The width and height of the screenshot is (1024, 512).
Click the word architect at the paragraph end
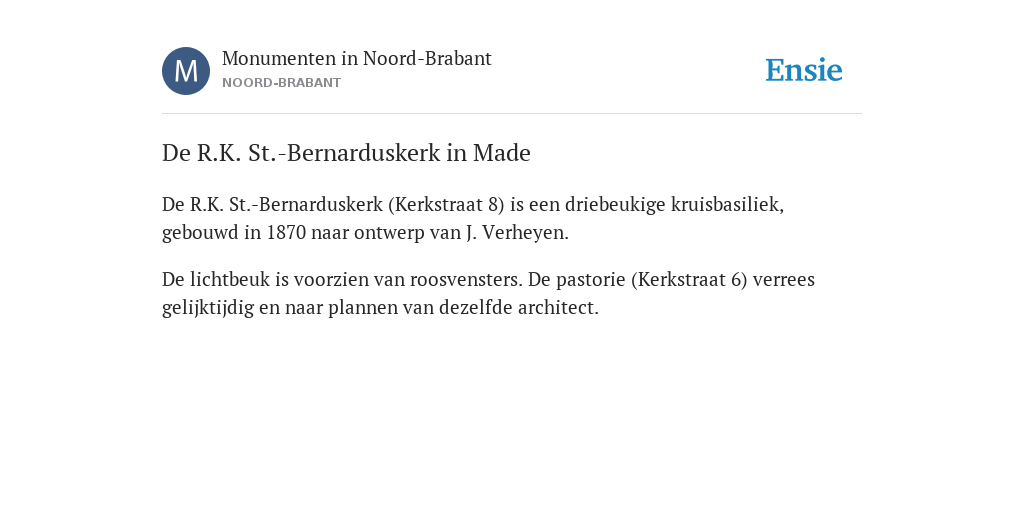point(558,308)
